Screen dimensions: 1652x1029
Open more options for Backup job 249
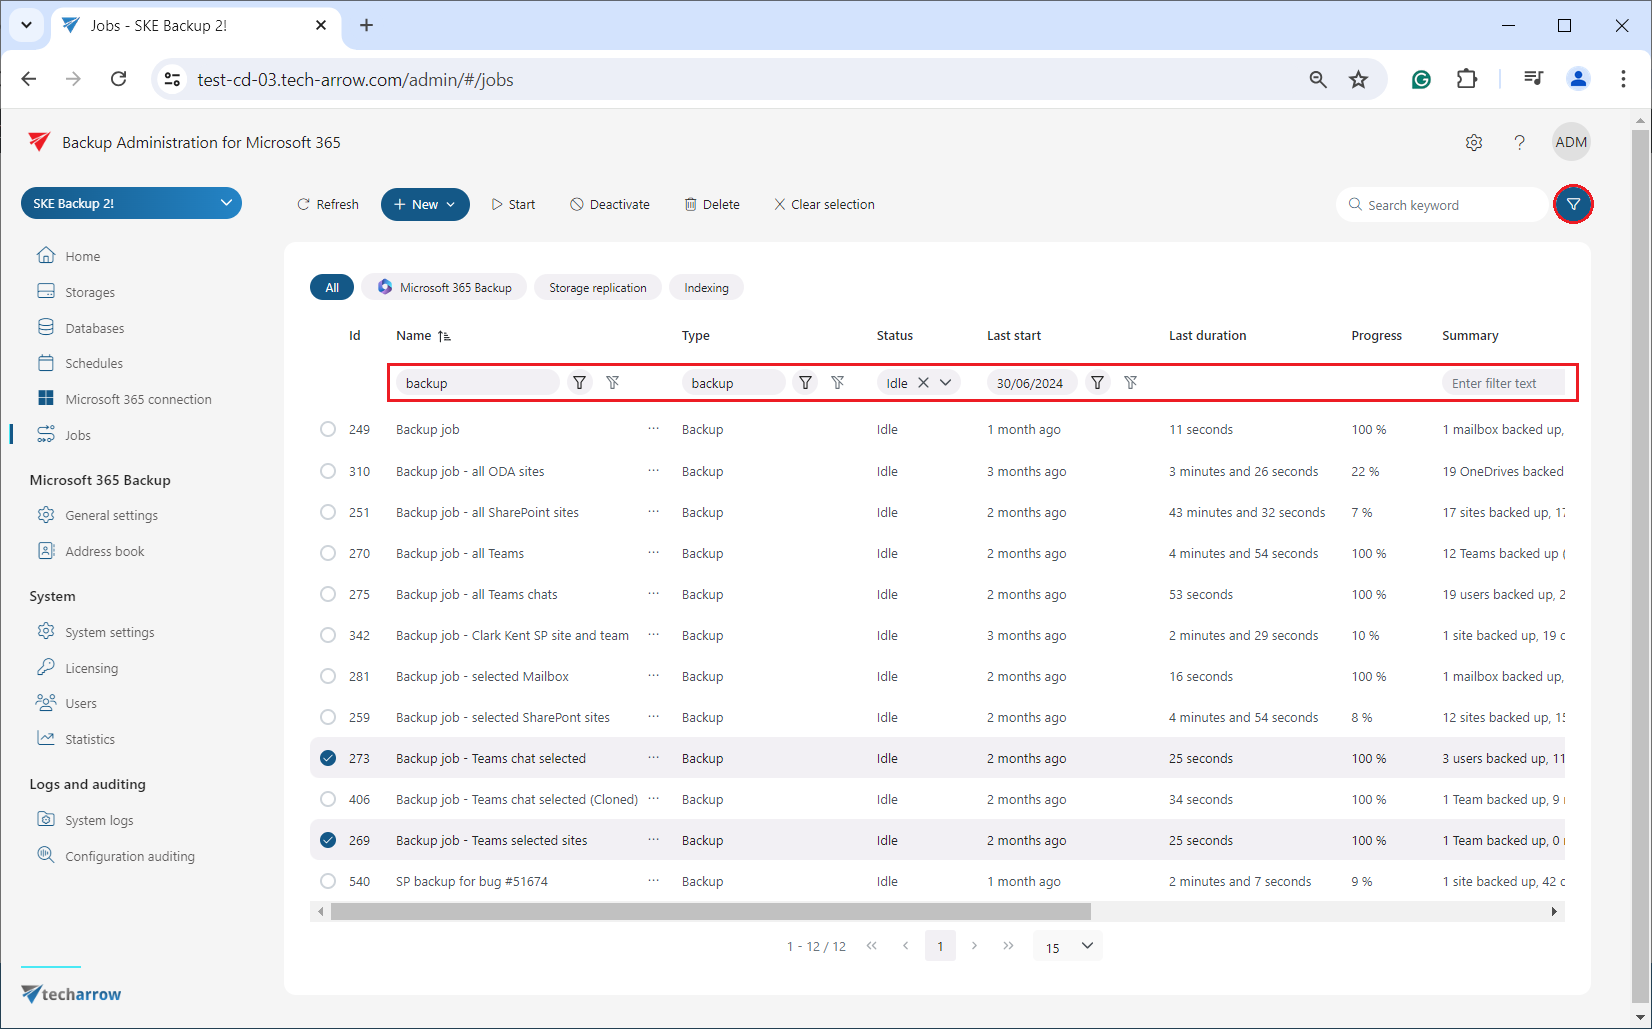coord(653,429)
